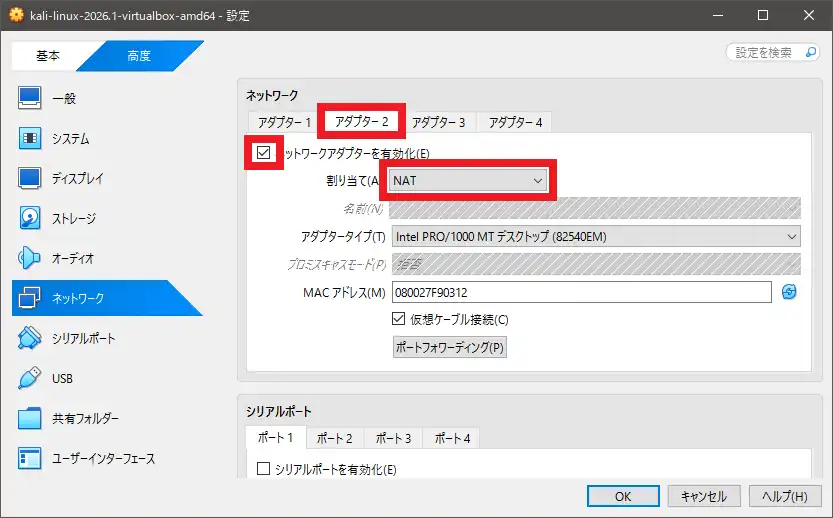Select 一般 label in sidebar
Viewport: 833px width, 518px height.
click(64, 98)
